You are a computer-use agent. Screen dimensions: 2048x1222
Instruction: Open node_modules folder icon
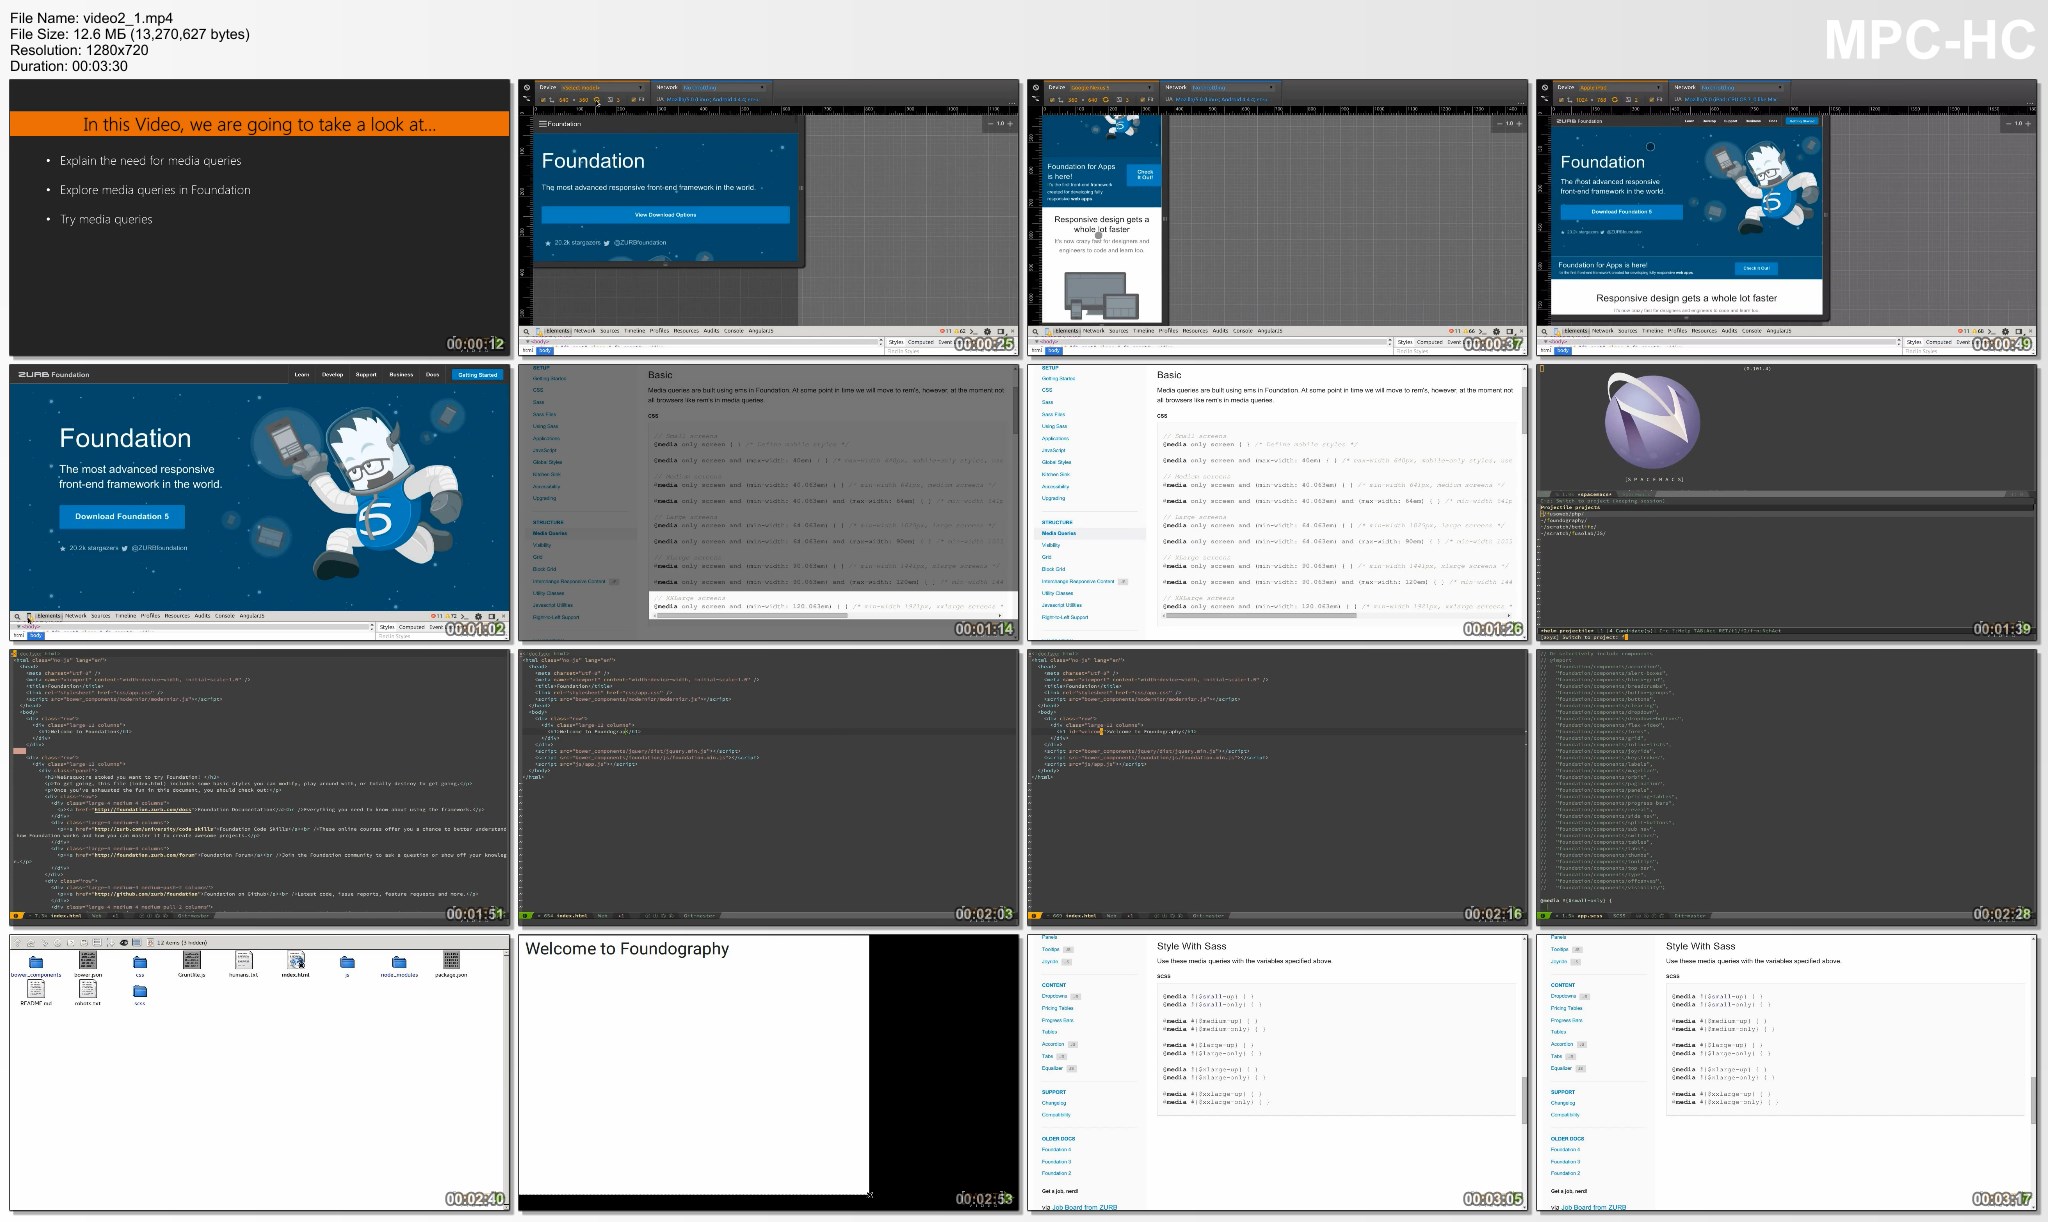[x=399, y=961]
